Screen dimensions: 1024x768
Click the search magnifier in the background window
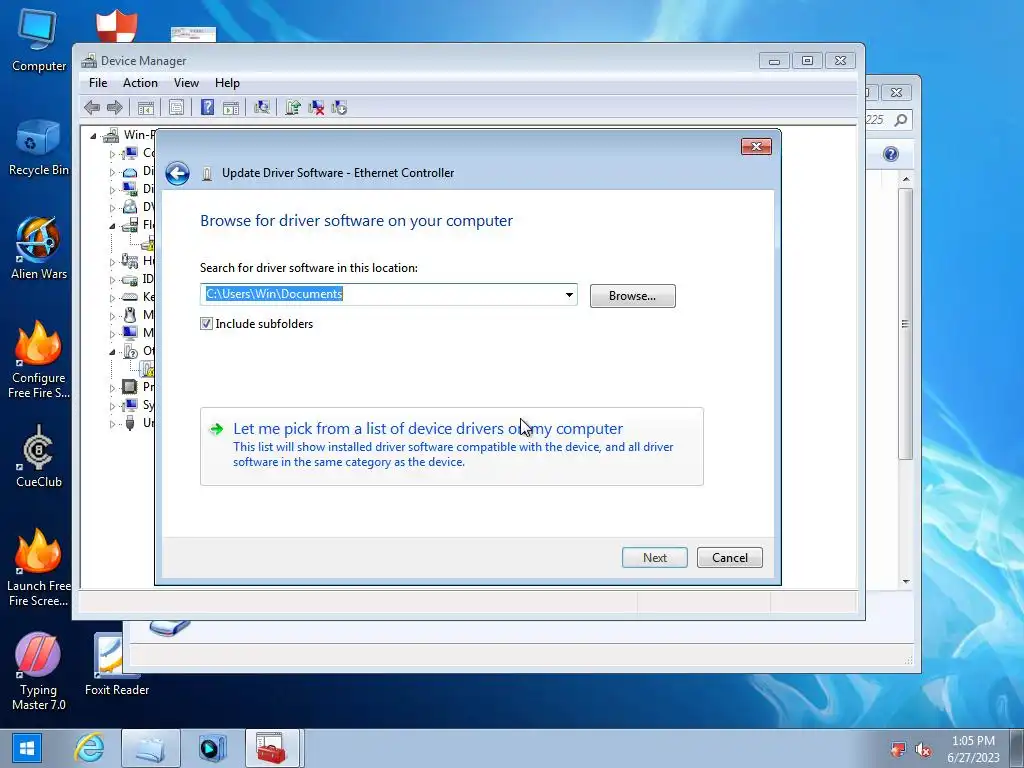tap(901, 120)
